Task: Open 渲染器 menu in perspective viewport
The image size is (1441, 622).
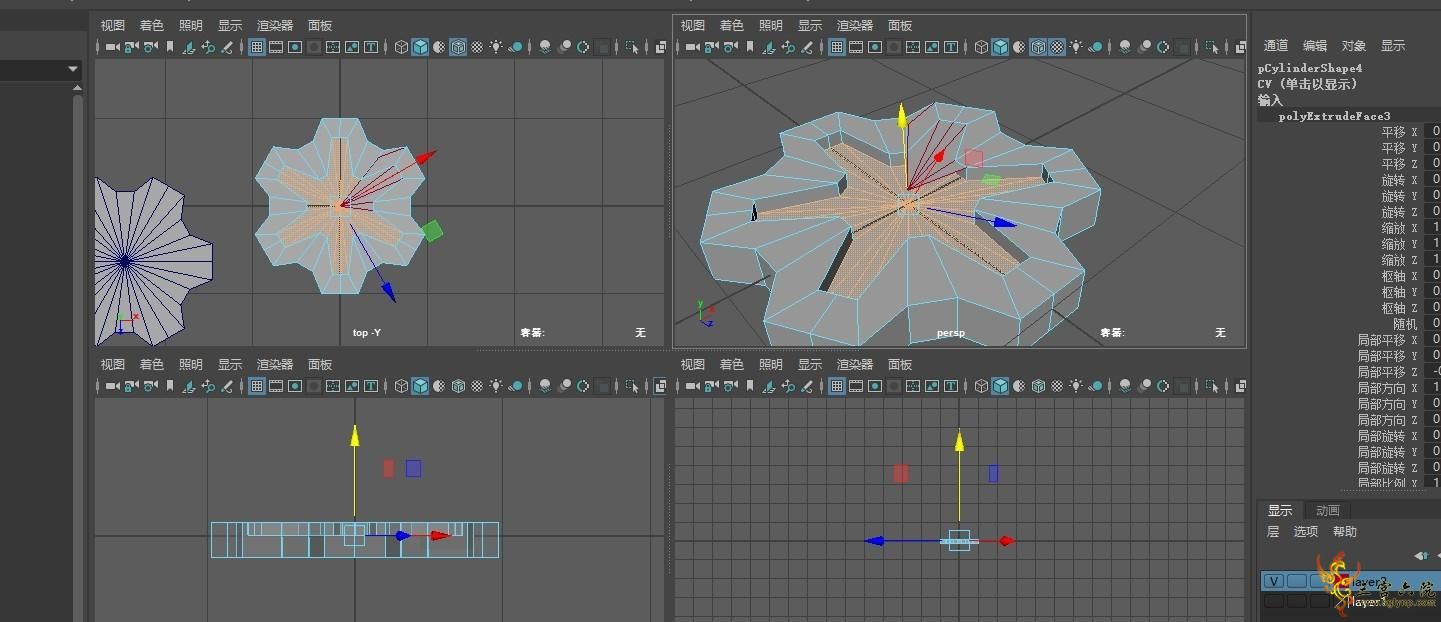Action: click(x=855, y=26)
